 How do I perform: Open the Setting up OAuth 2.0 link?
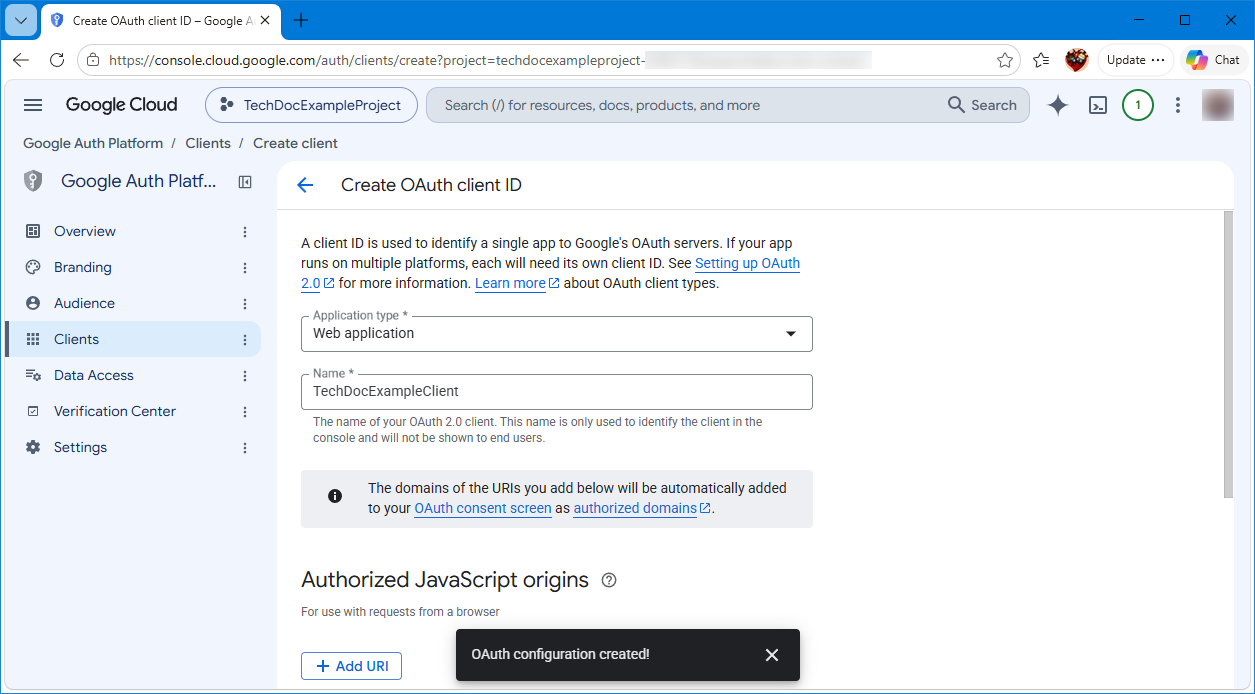pos(748,263)
